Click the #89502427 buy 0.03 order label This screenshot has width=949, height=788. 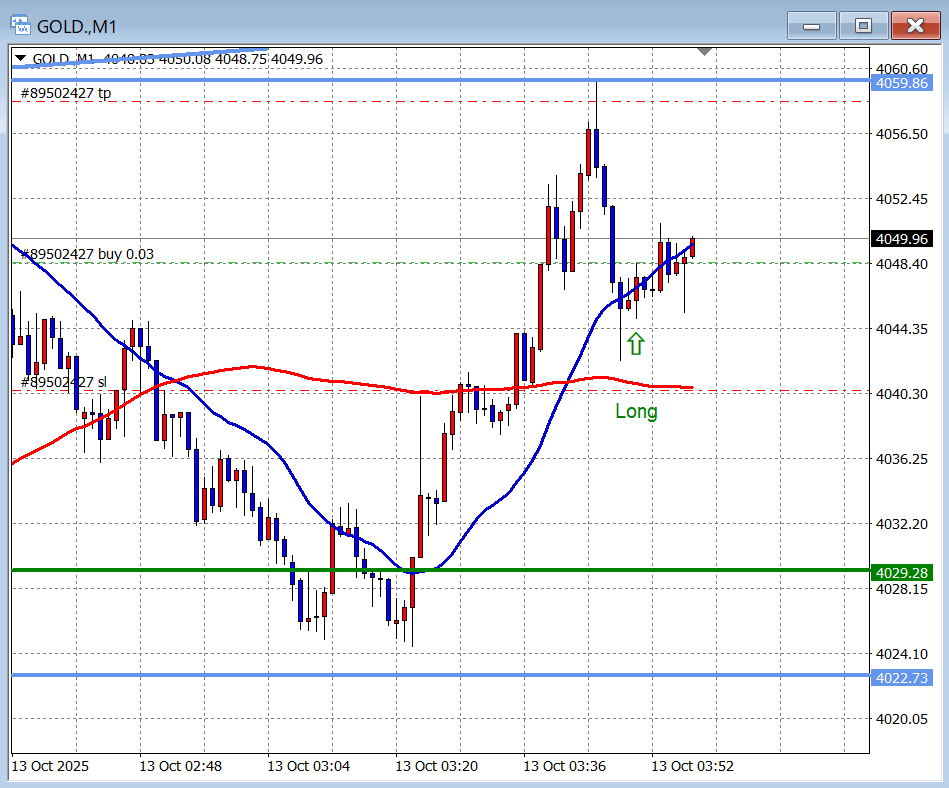87,254
